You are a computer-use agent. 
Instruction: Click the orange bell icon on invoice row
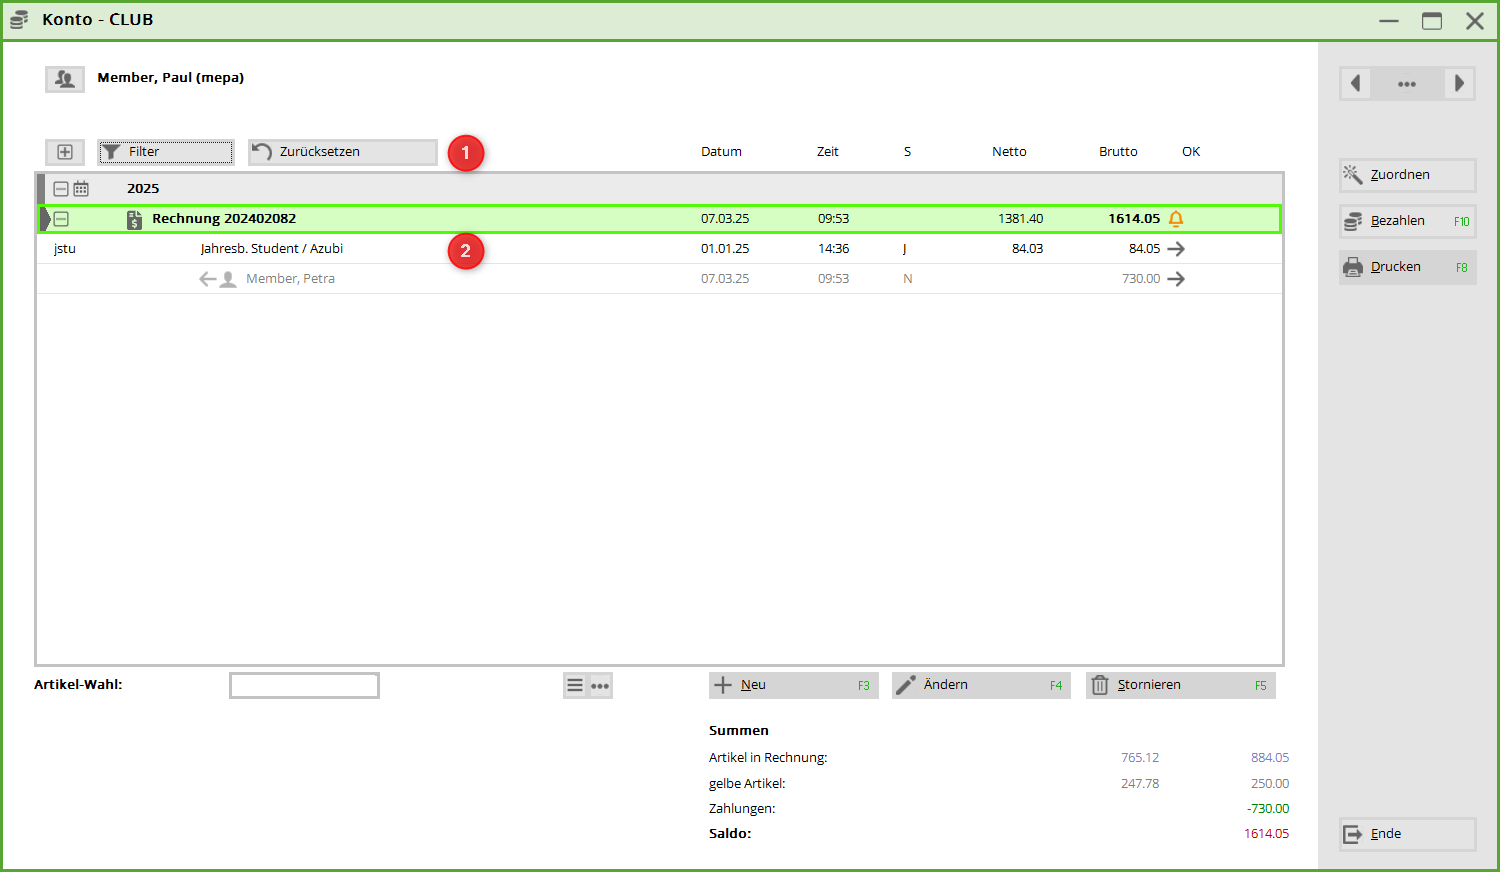1176,219
